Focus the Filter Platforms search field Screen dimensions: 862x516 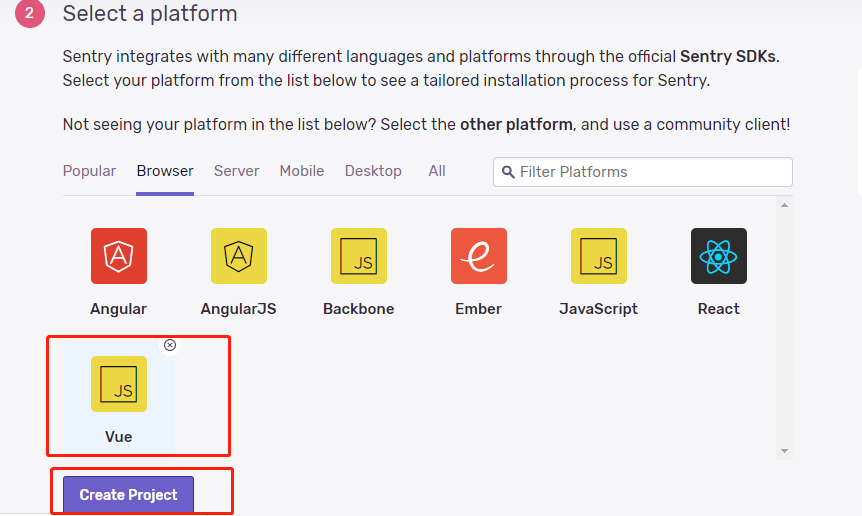[650, 172]
